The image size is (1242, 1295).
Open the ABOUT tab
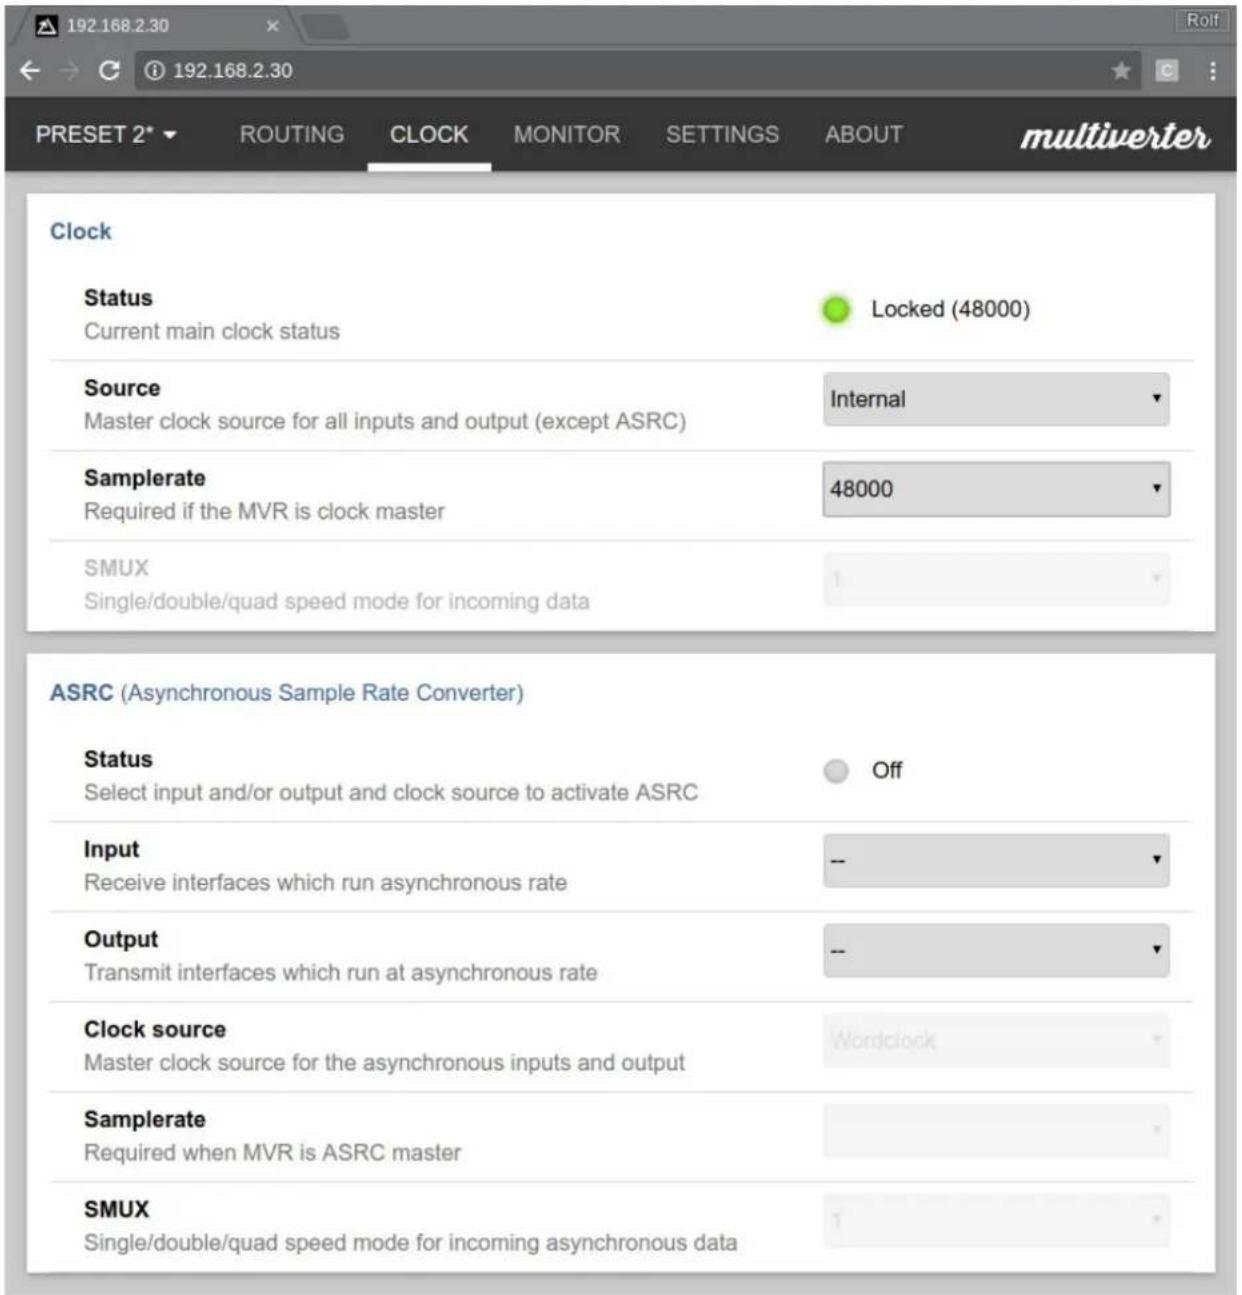(864, 134)
